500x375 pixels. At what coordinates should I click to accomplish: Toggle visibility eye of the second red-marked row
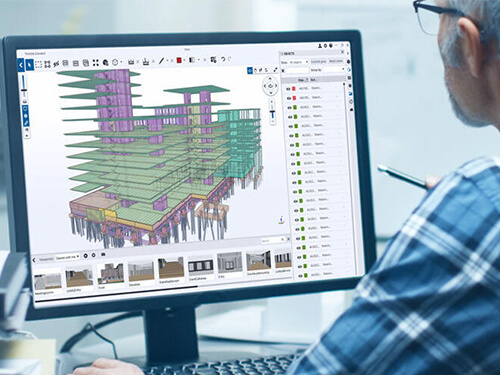coord(289,98)
